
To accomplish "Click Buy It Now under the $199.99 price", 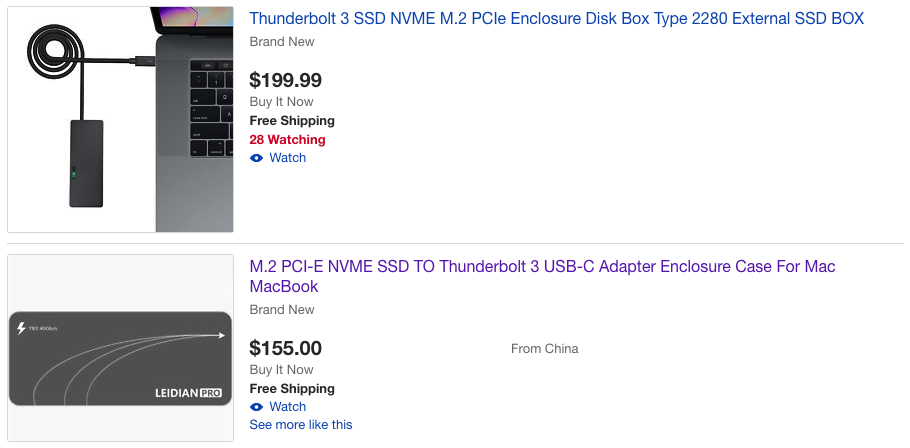I will pos(281,102).
